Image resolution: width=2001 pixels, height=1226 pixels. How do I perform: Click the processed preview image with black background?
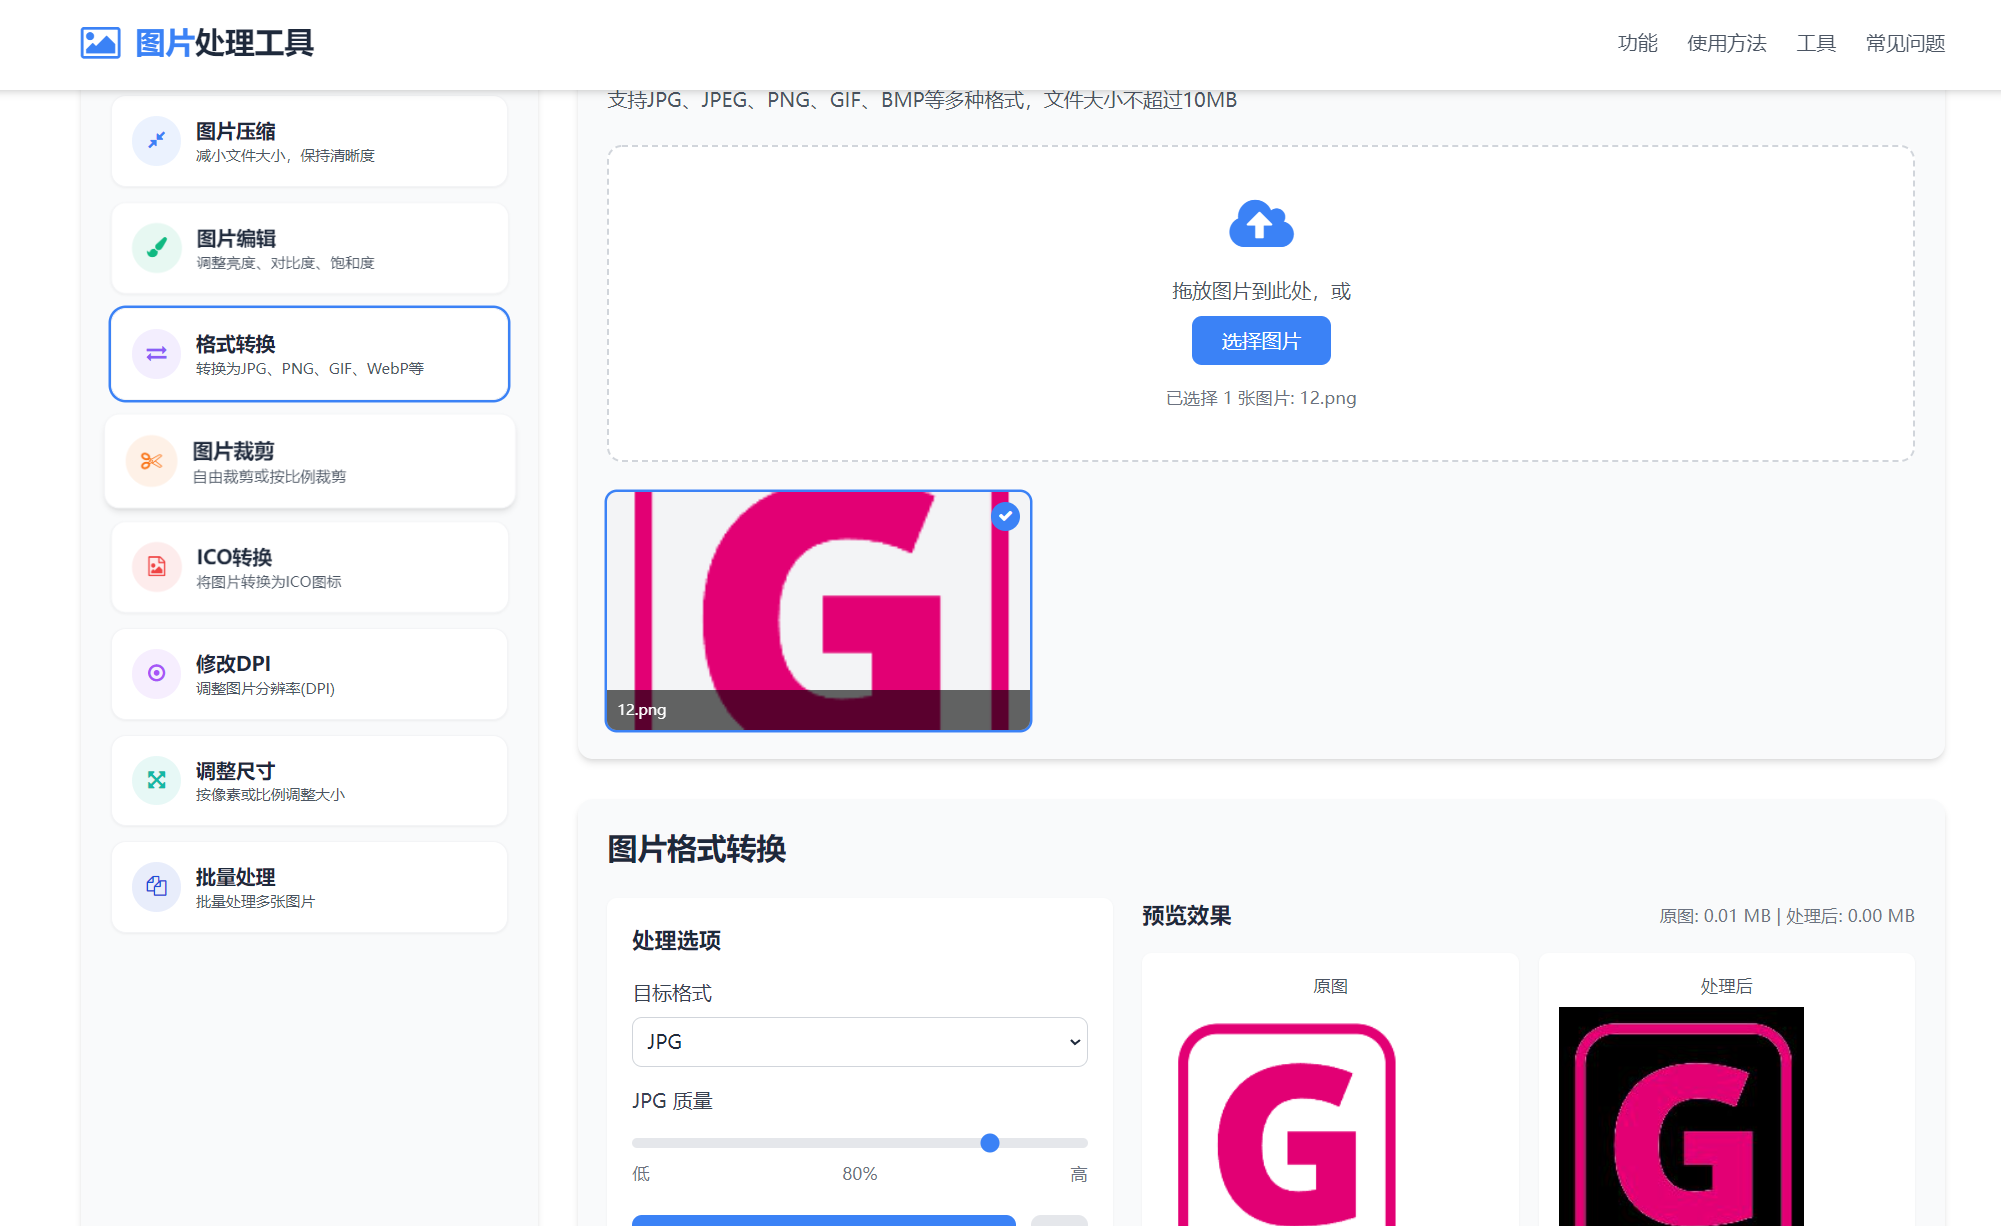tap(1681, 1116)
